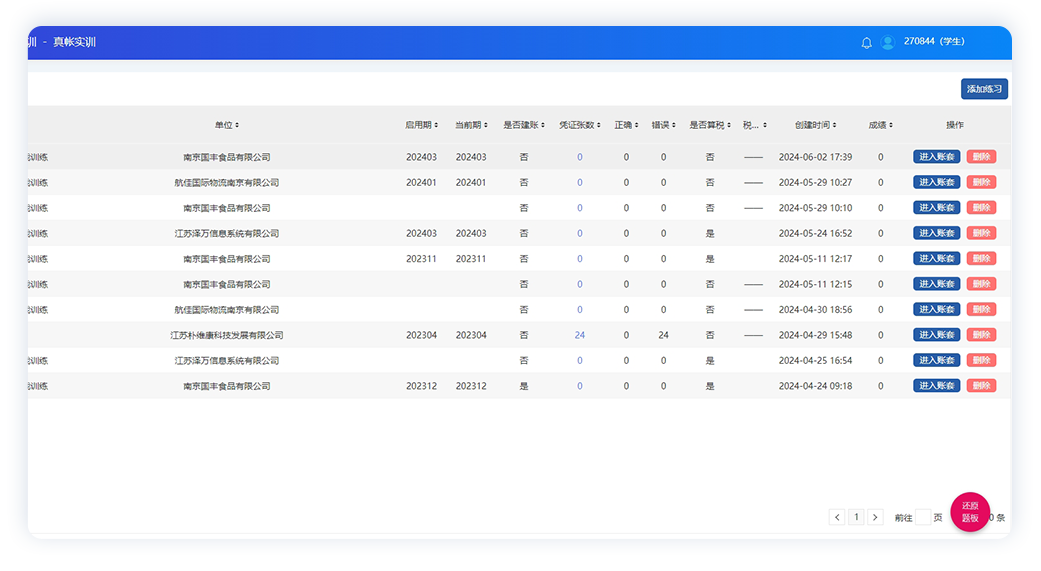Enter account set for 2024-06-02 17:39 row
The width and height of the screenshot is (1041, 571).
(x=936, y=157)
